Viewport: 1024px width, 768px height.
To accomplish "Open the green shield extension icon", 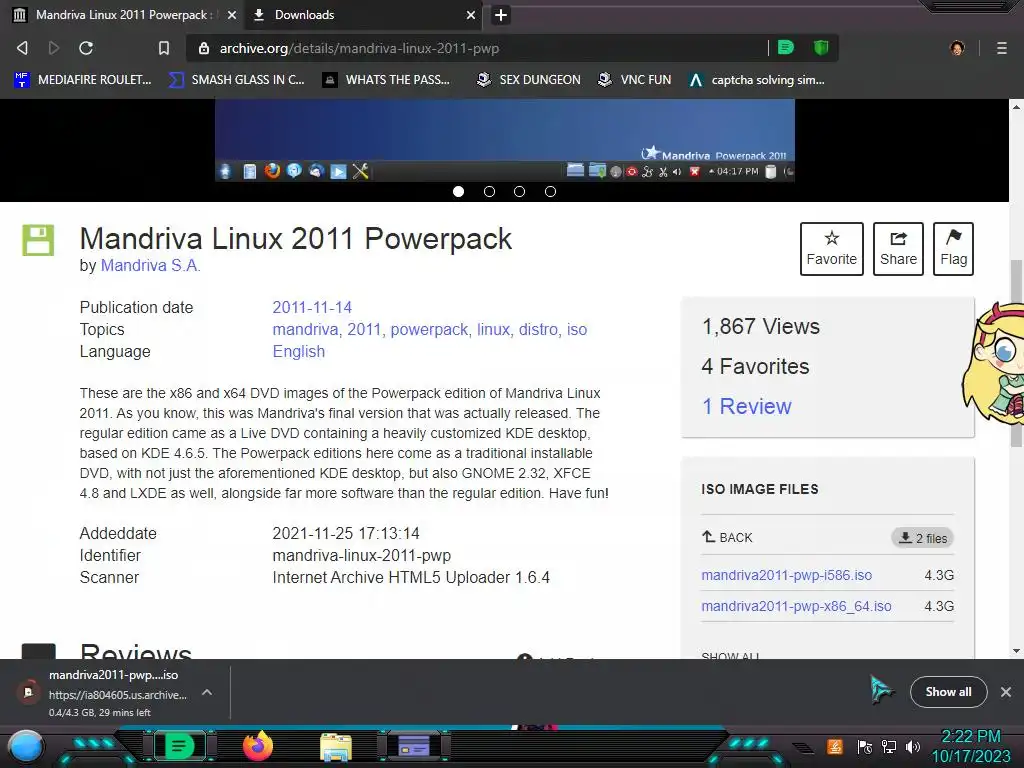I will tap(821, 47).
